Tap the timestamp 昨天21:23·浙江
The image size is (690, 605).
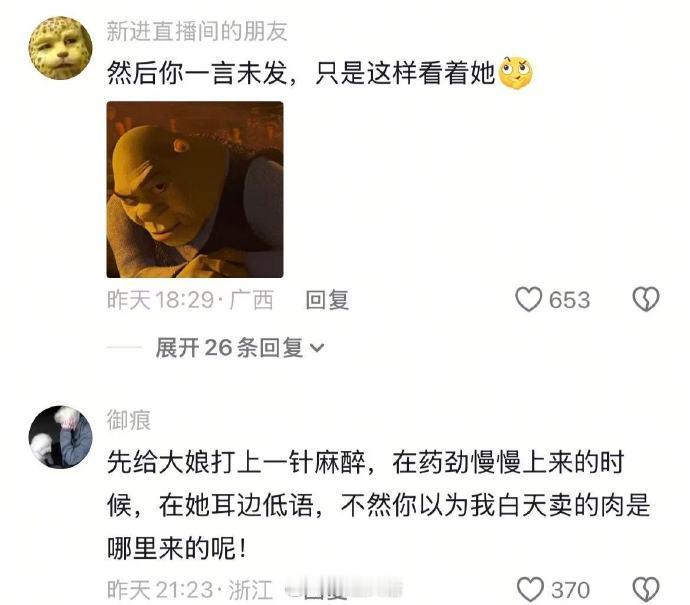tap(190, 590)
